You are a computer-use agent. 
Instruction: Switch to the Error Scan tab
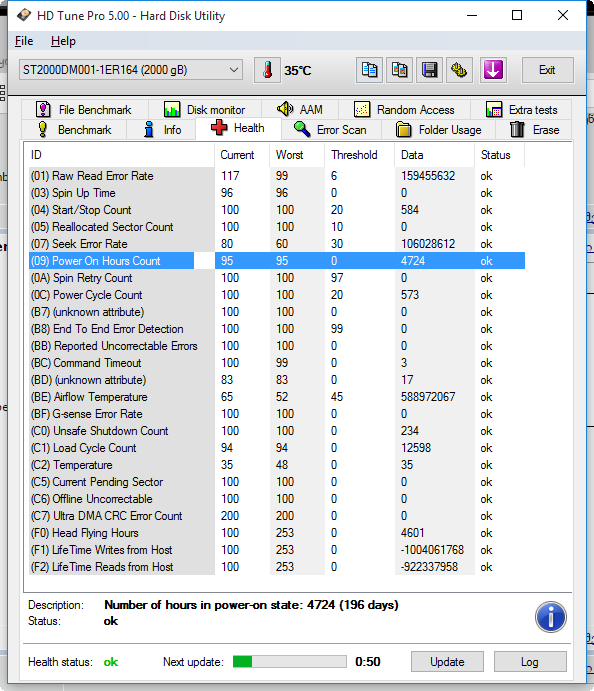332,130
